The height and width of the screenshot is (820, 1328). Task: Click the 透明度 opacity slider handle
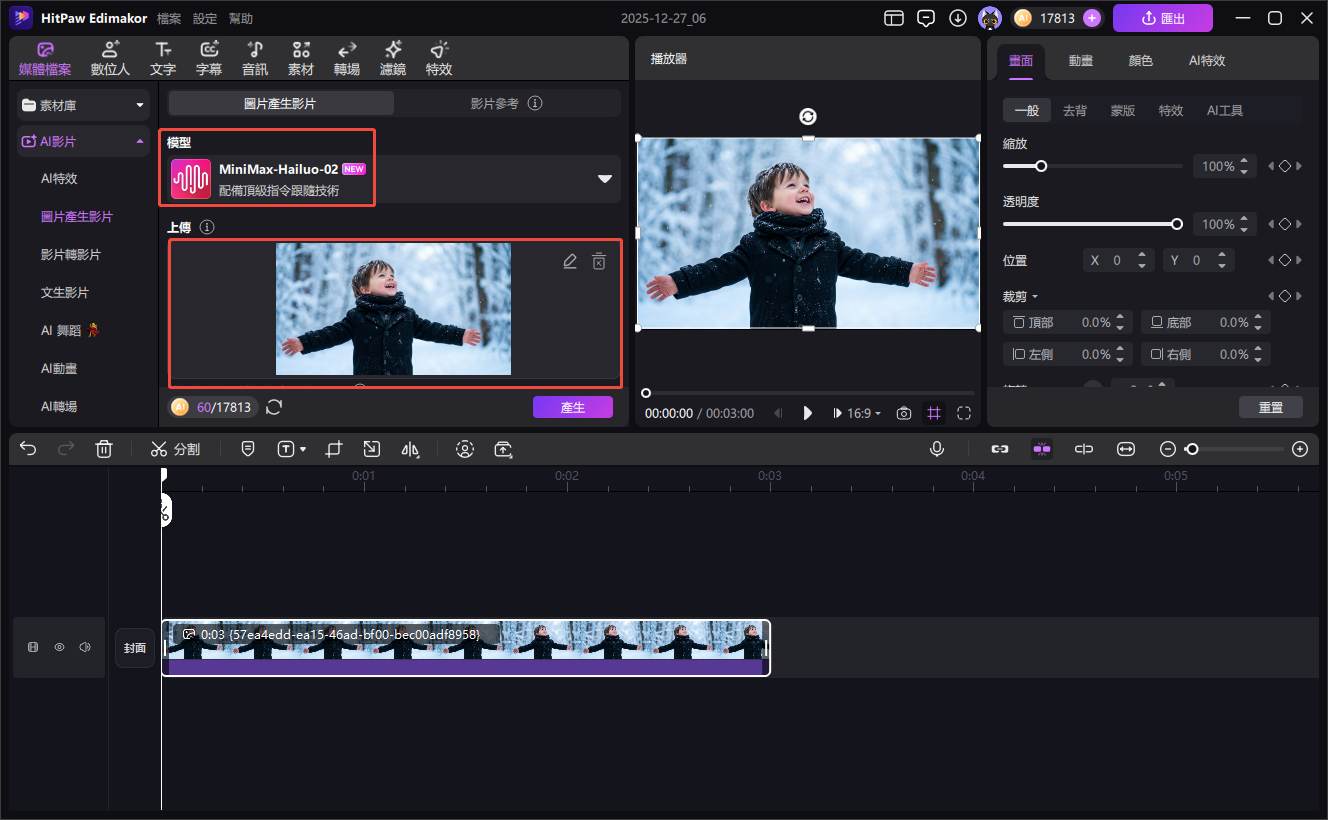tap(1177, 224)
